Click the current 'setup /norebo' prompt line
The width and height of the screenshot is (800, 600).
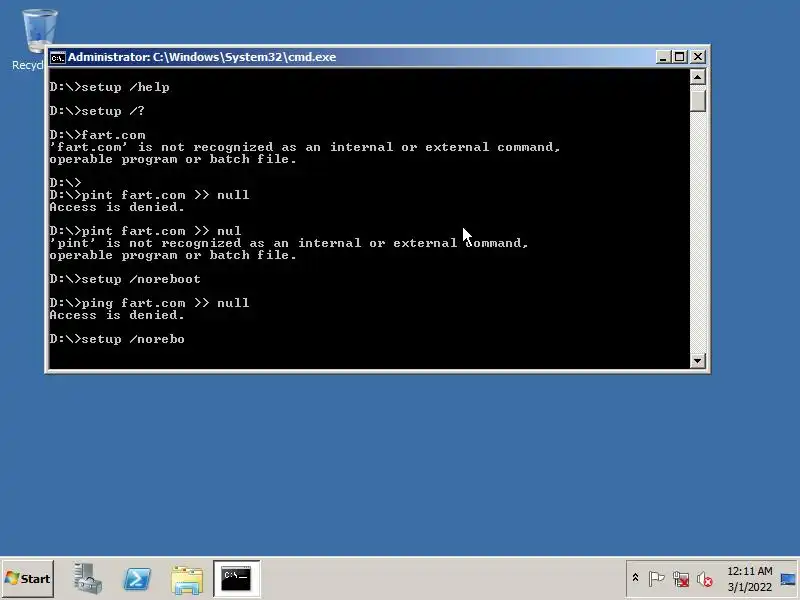117,339
